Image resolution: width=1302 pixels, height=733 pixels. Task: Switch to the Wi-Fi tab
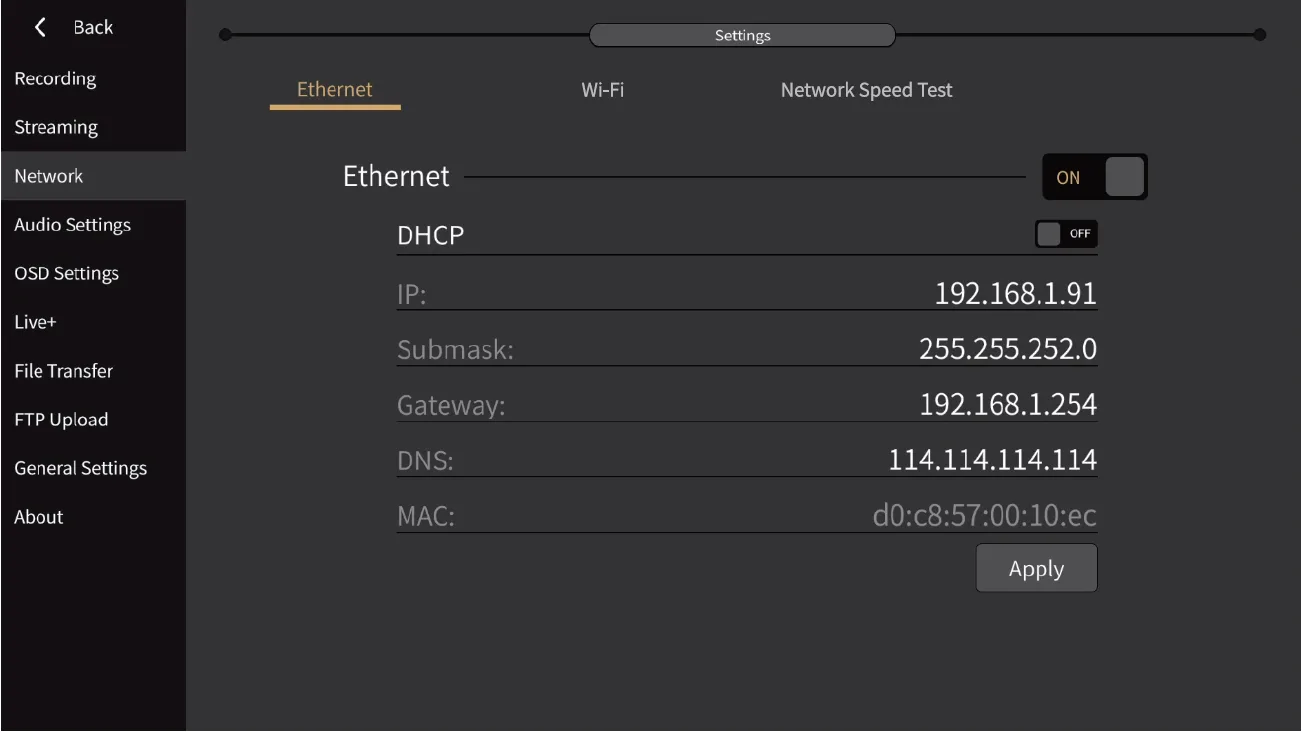pyautogui.click(x=603, y=90)
